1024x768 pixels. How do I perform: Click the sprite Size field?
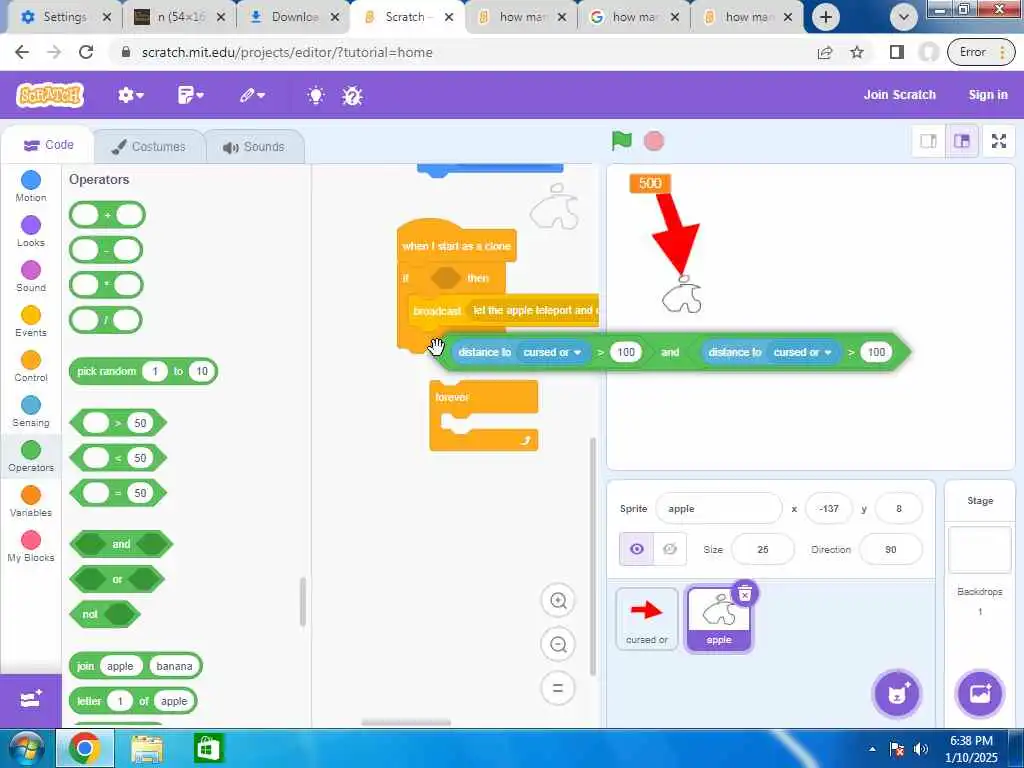pyautogui.click(x=763, y=549)
